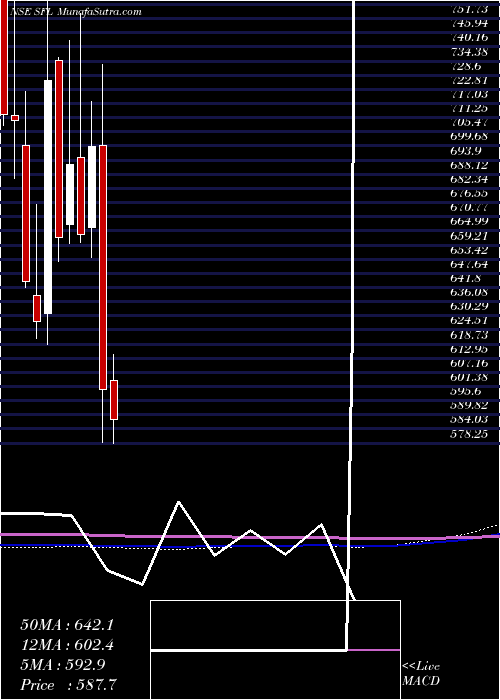
Task: Click the Price : 587.7 reading
Action: 70,685
